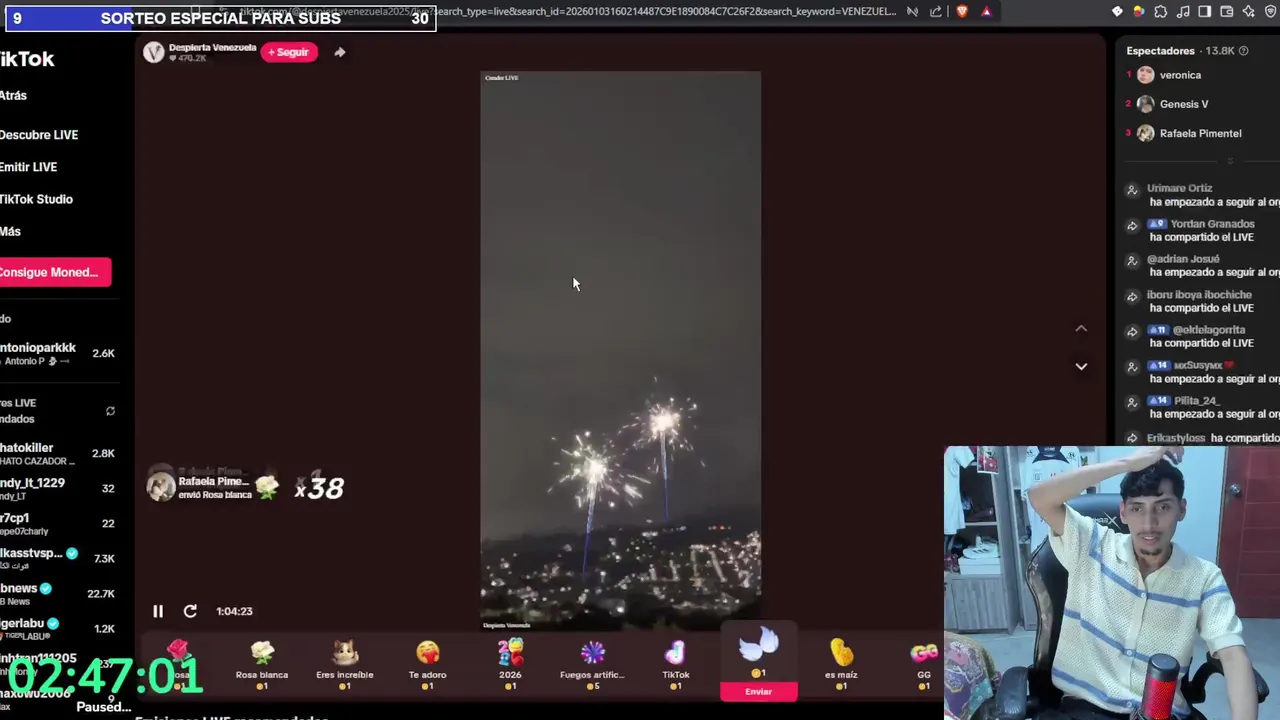Screen dimensions: 1280x720
Task: Send the Rosa blanca gift
Action: point(262,665)
